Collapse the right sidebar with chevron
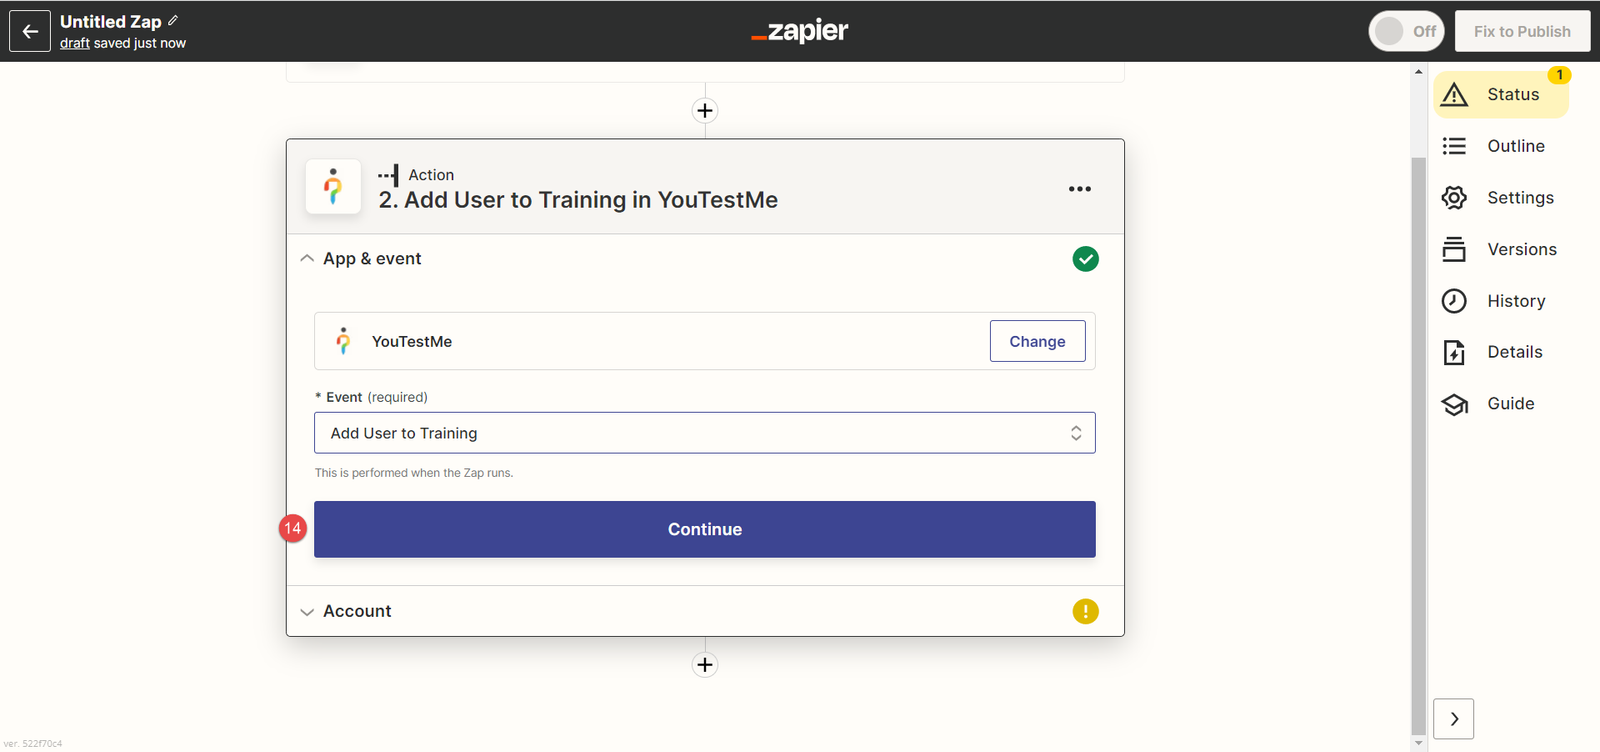This screenshot has height=752, width=1600. pos(1453,718)
